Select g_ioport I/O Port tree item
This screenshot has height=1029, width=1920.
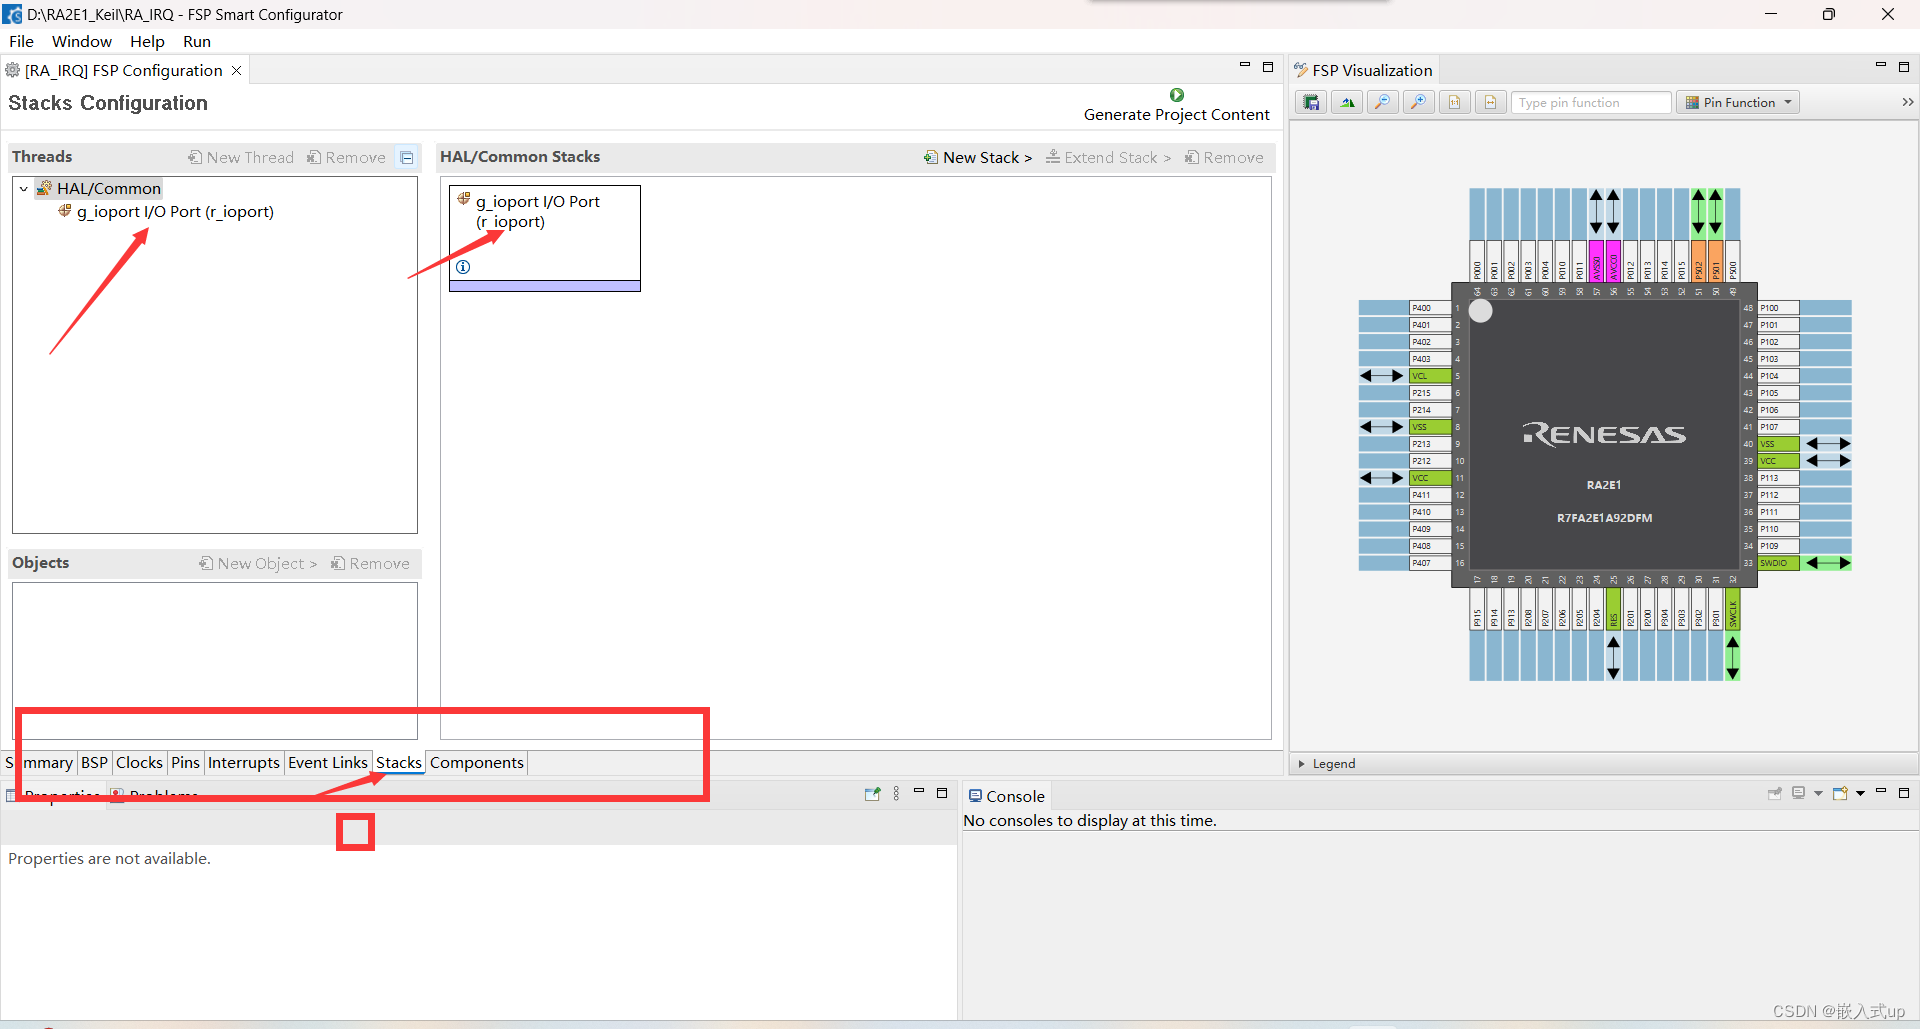pyautogui.click(x=166, y=212)
